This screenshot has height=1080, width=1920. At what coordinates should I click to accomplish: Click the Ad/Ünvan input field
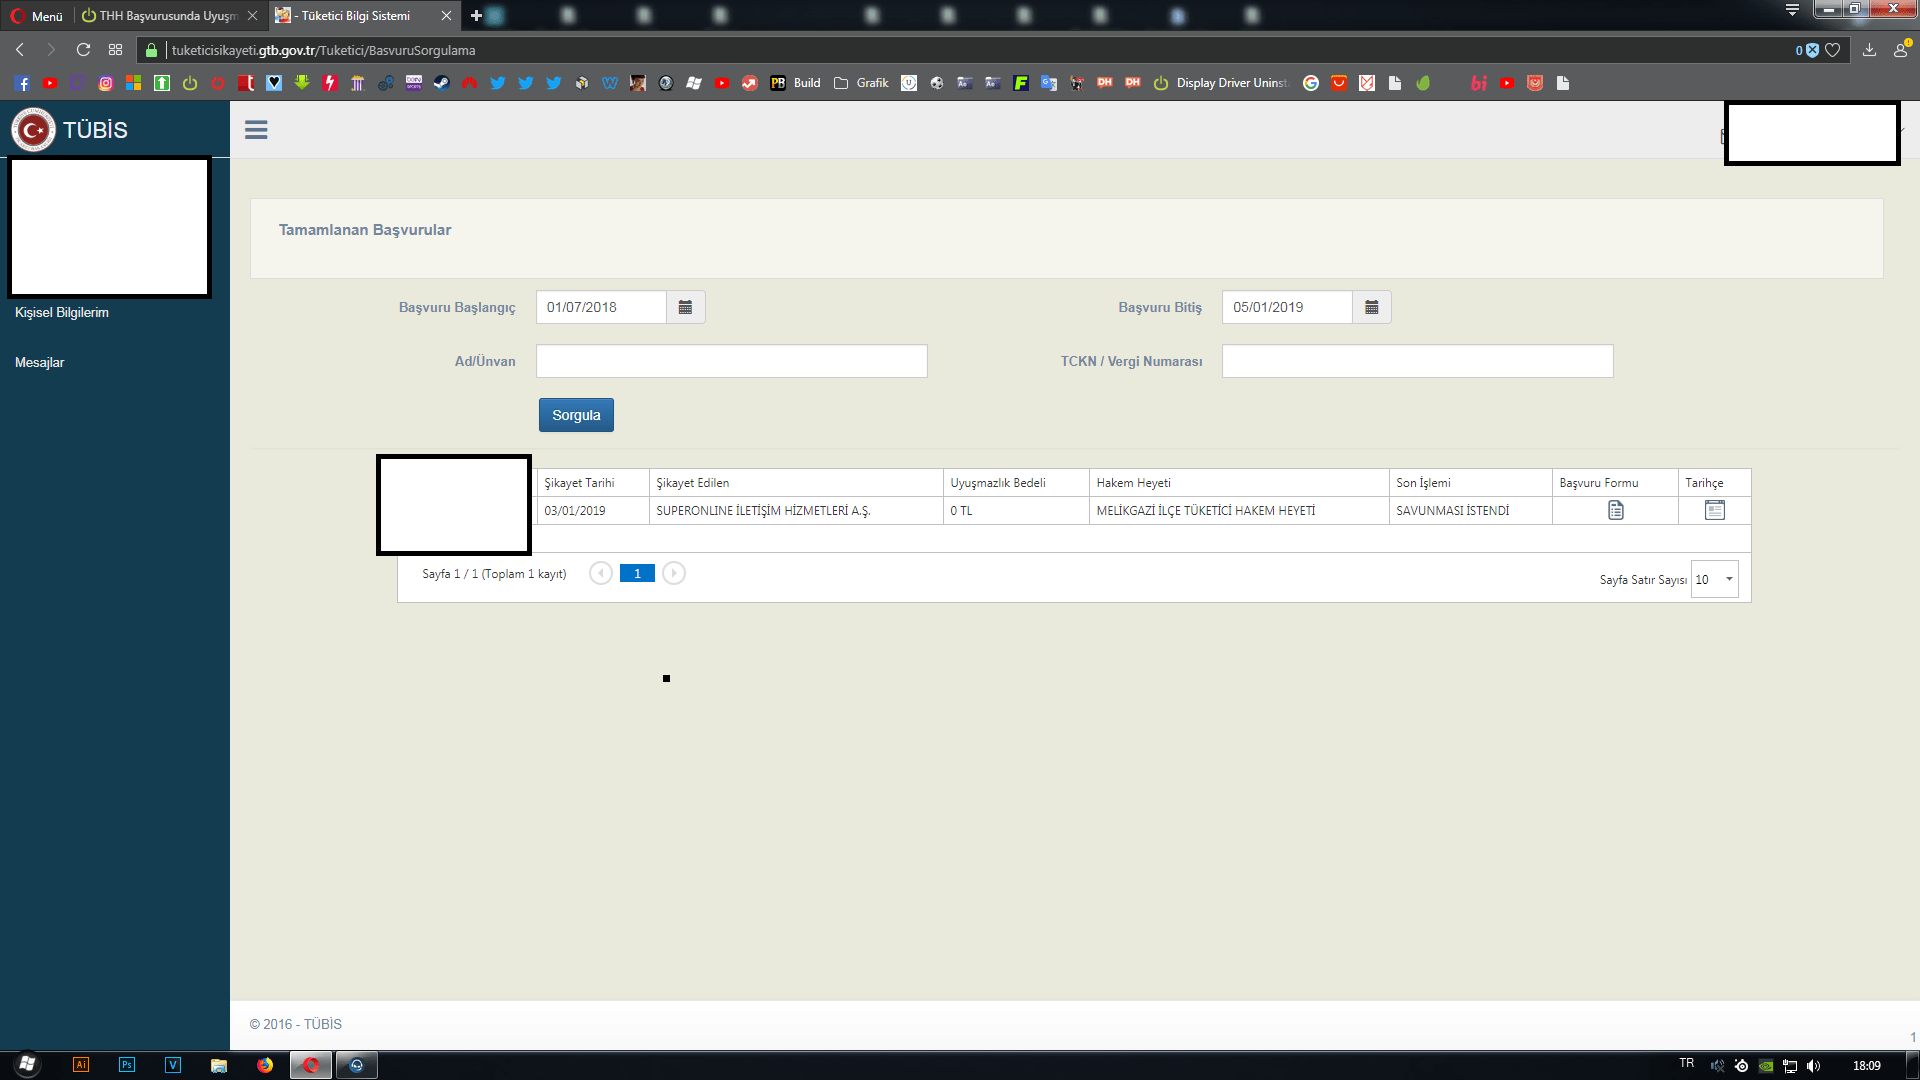[x=731, y=361]
